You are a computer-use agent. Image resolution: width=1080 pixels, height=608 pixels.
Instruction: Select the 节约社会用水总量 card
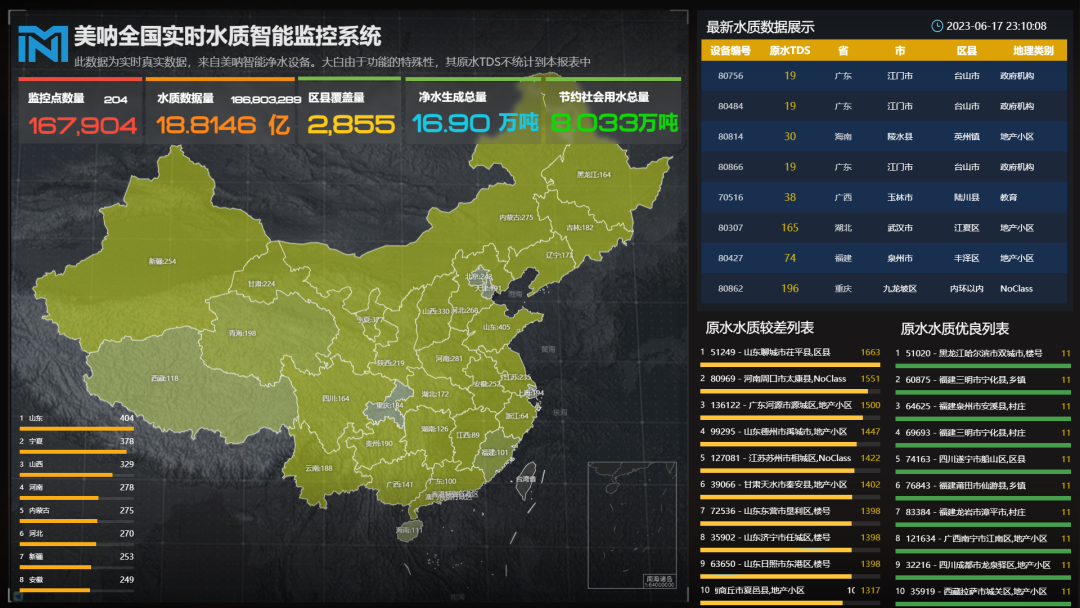coord(614,111)
